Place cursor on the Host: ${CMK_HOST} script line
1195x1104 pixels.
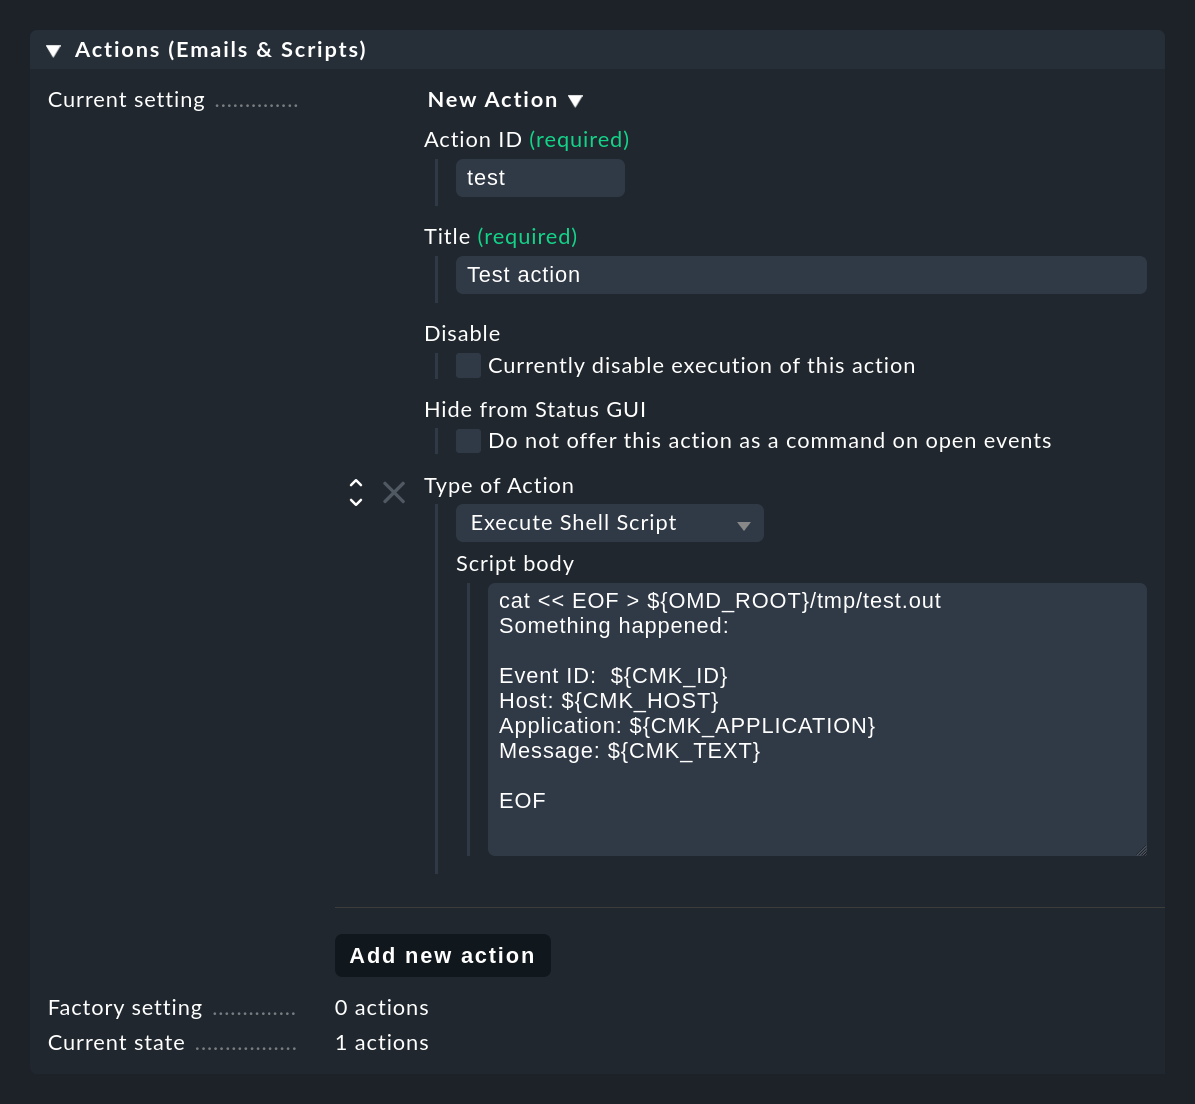[608, 701]
